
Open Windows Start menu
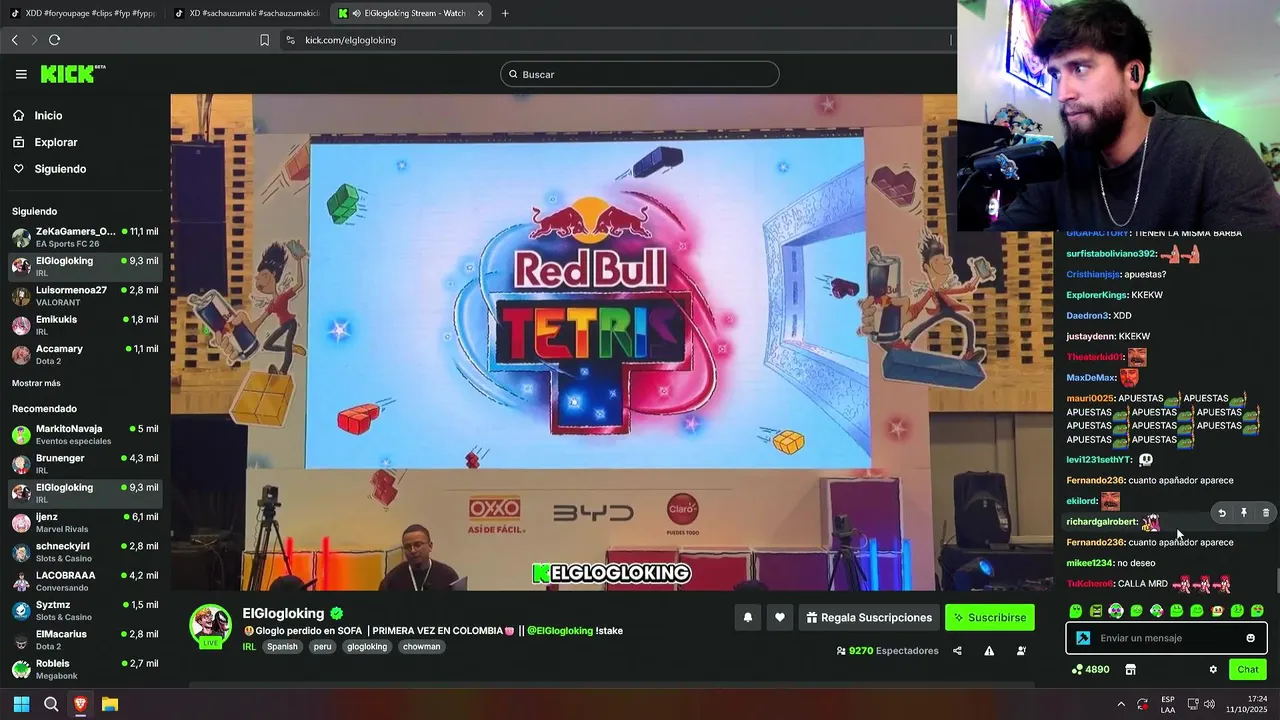click(x=21, y=704)
